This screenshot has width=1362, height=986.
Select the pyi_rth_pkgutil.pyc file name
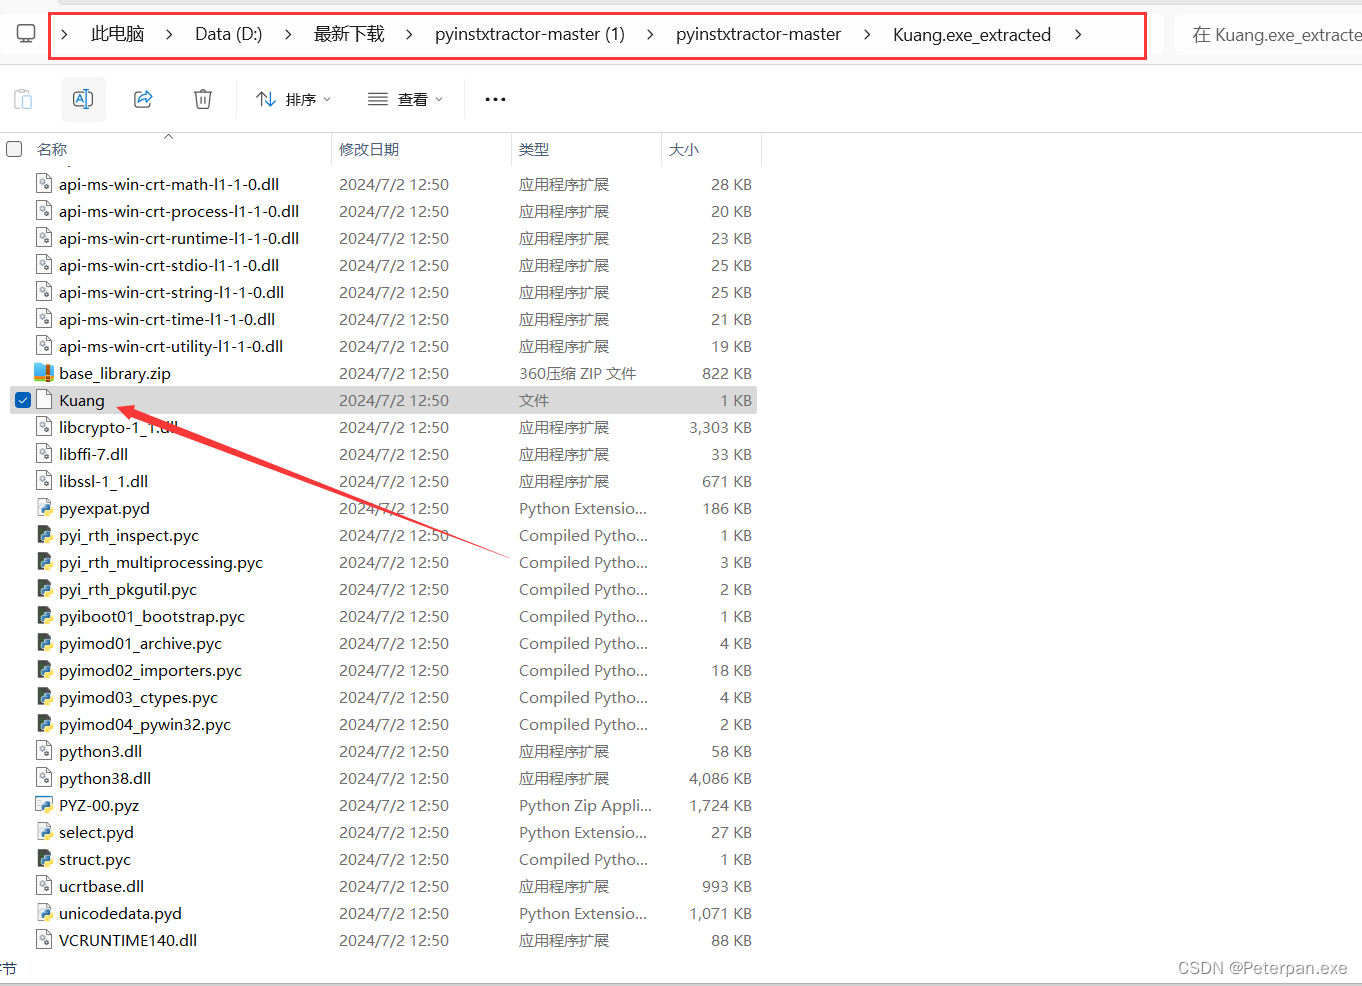(x=128, y=589)
